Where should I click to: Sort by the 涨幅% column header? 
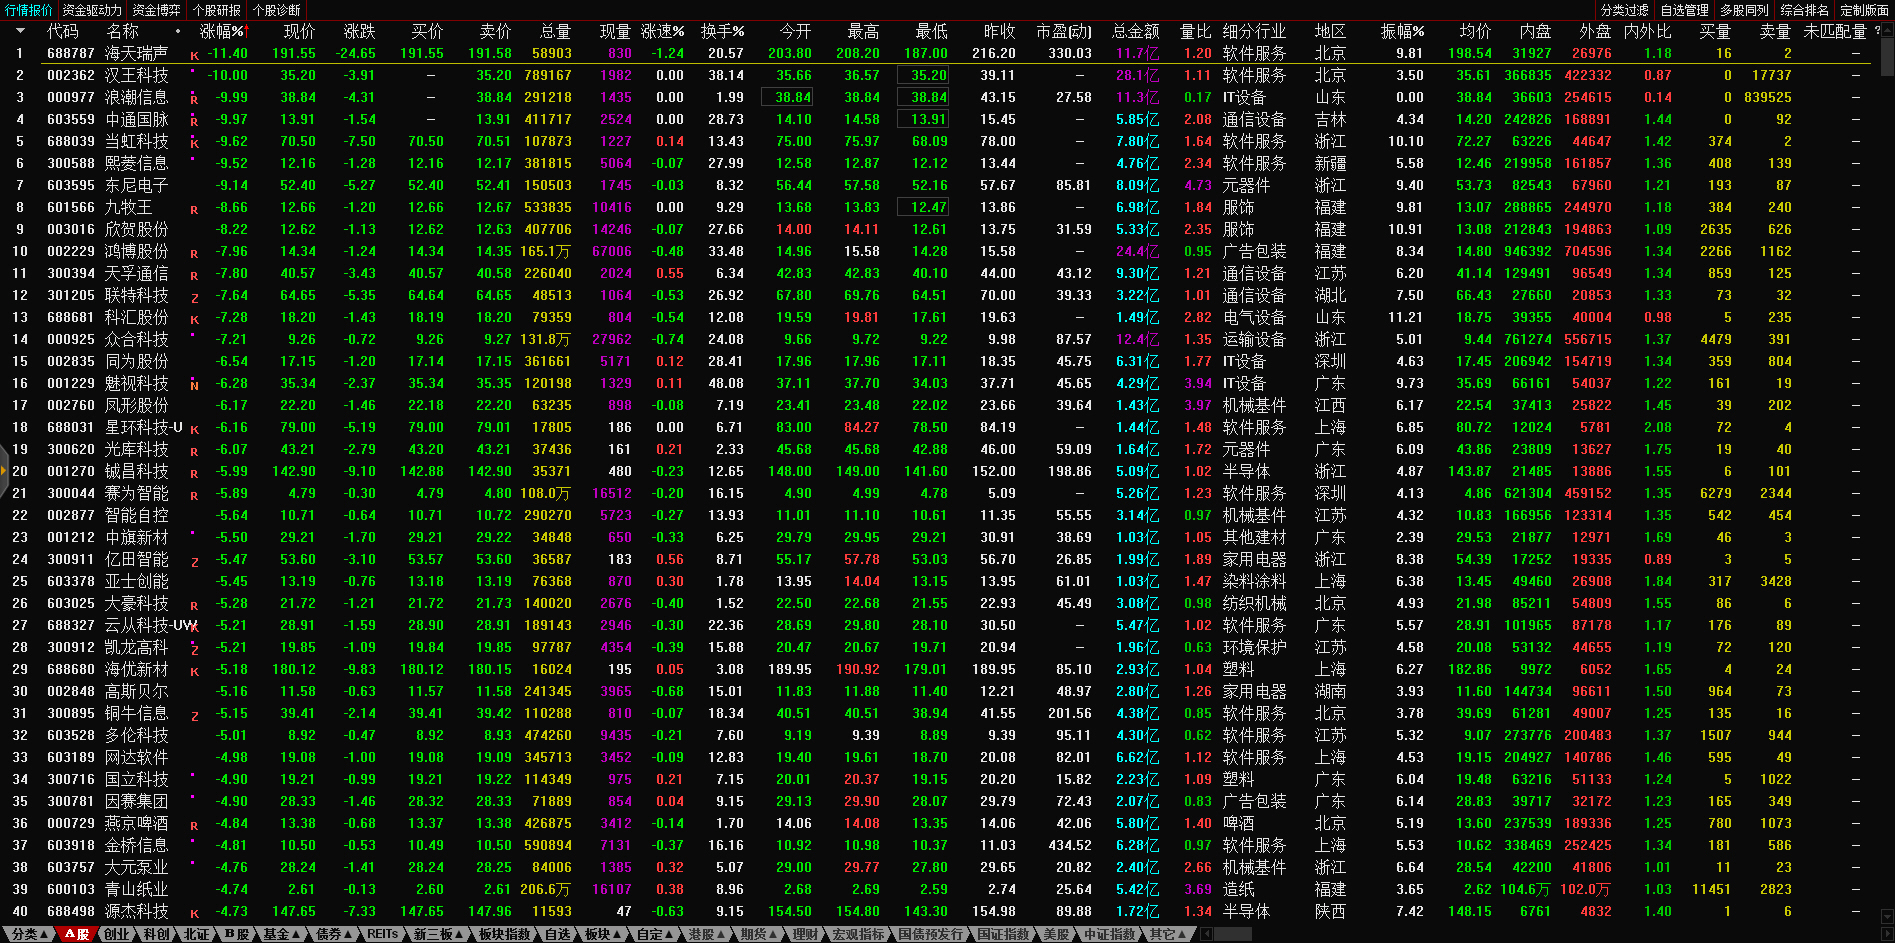tap(221, 31)
